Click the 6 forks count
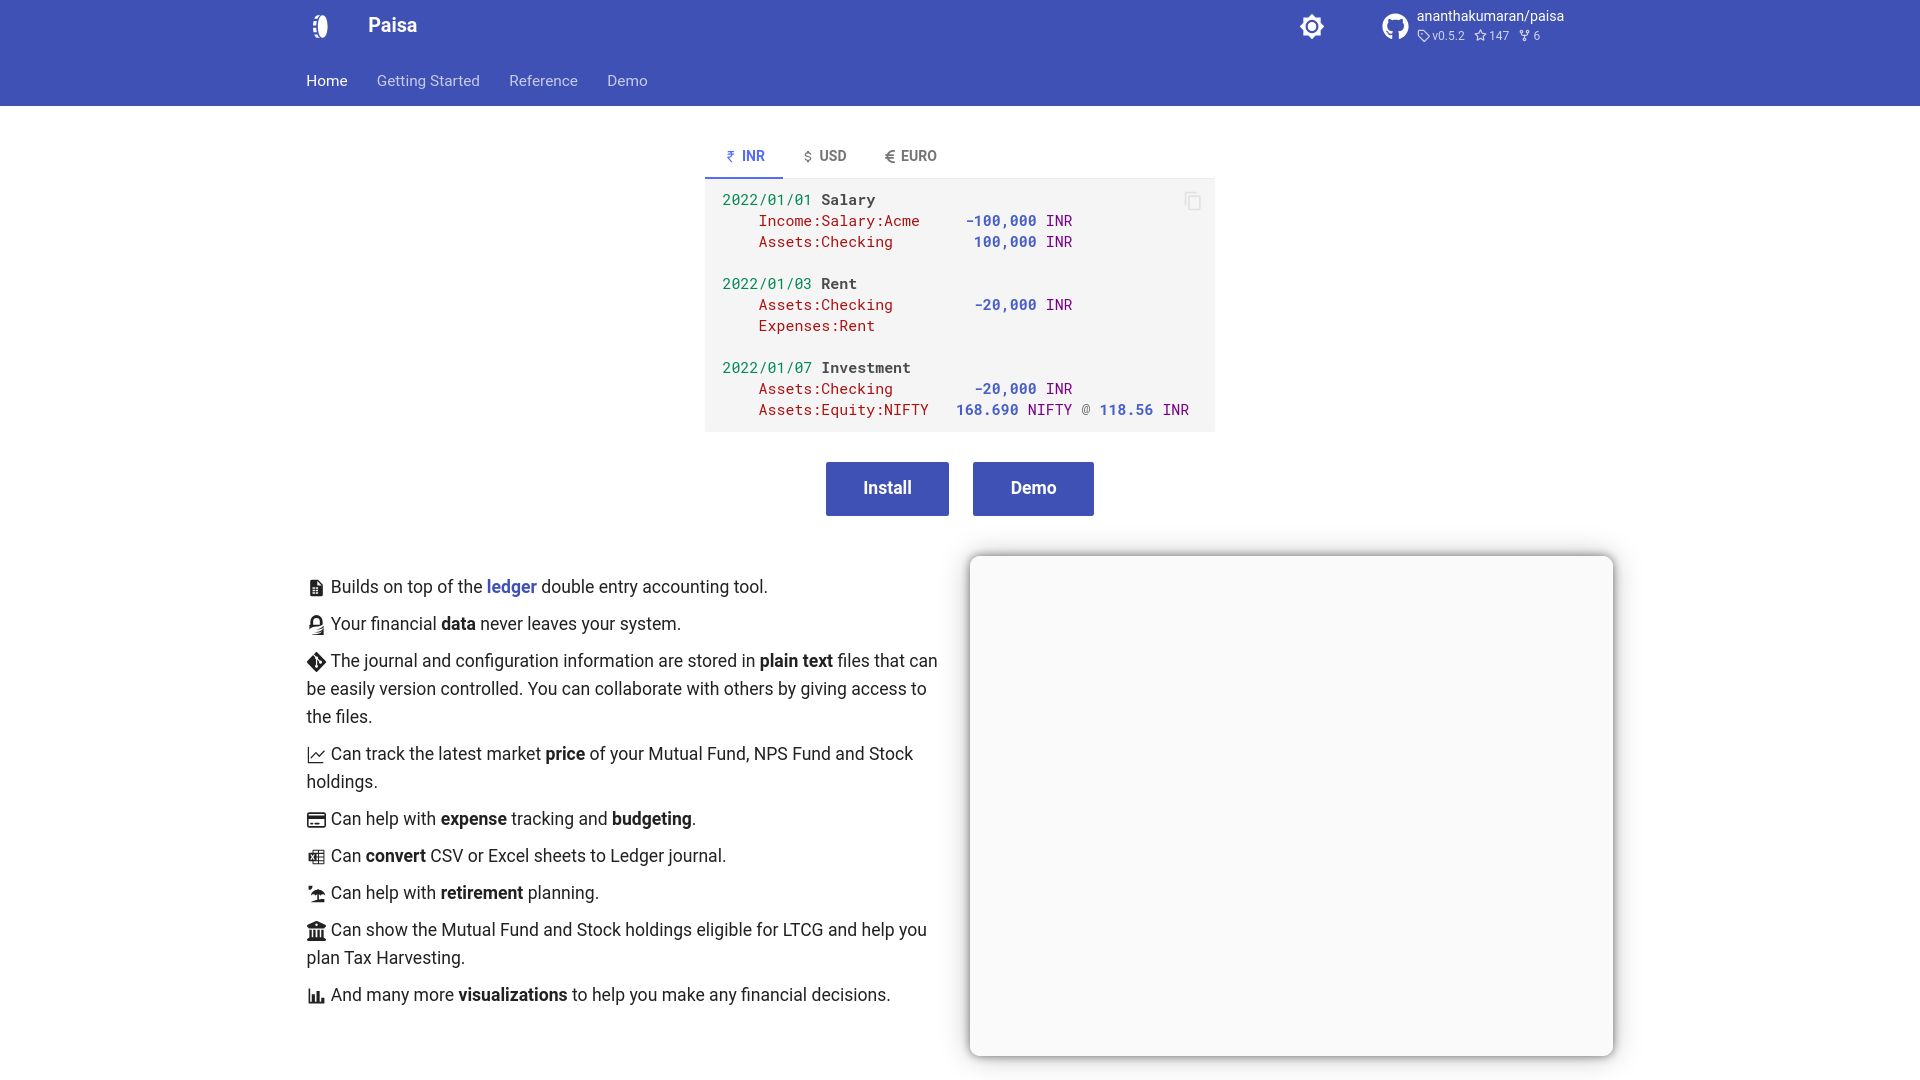Viewport: 1920px width, 1080px height. [1530, 36]
